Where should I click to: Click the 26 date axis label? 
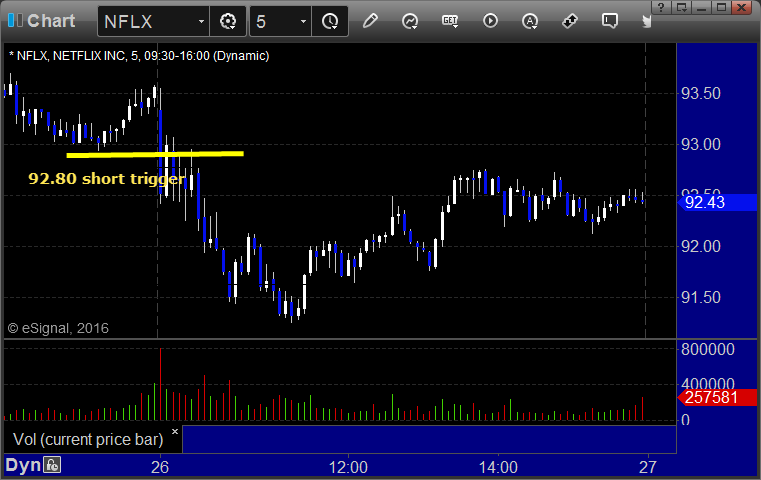(x=160, y=467)
